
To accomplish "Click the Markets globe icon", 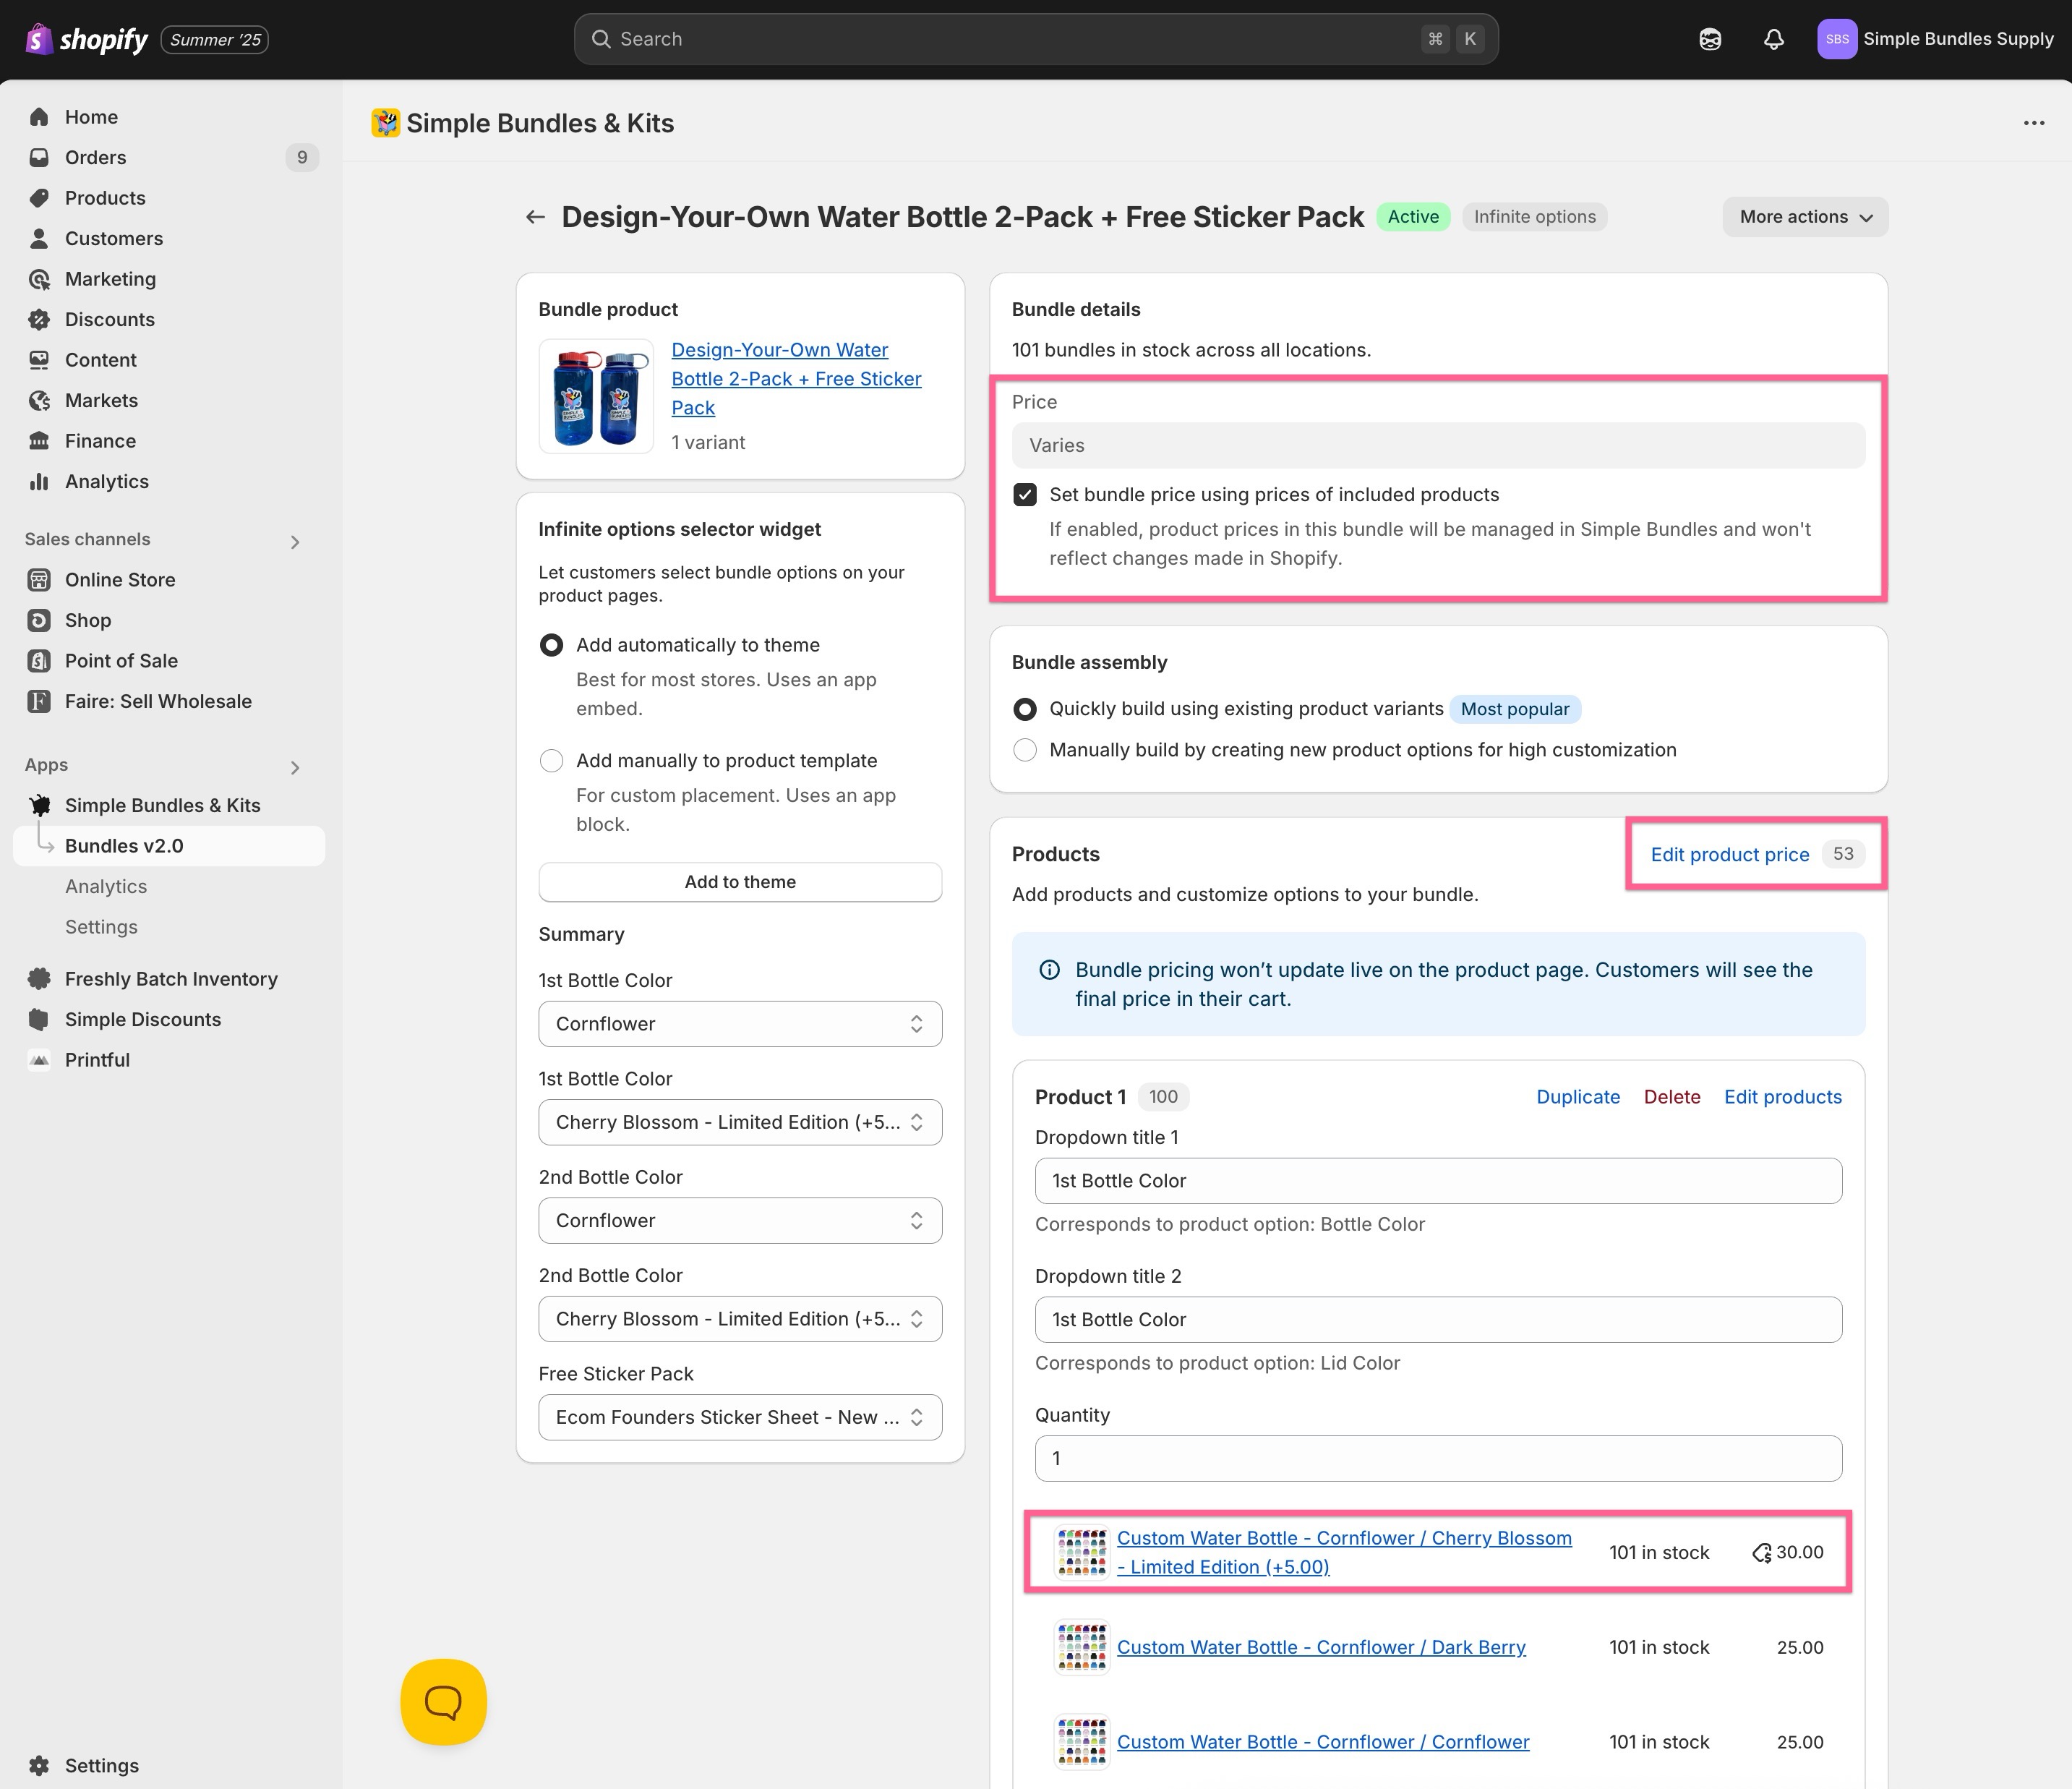I will click(x=39, y=400).
